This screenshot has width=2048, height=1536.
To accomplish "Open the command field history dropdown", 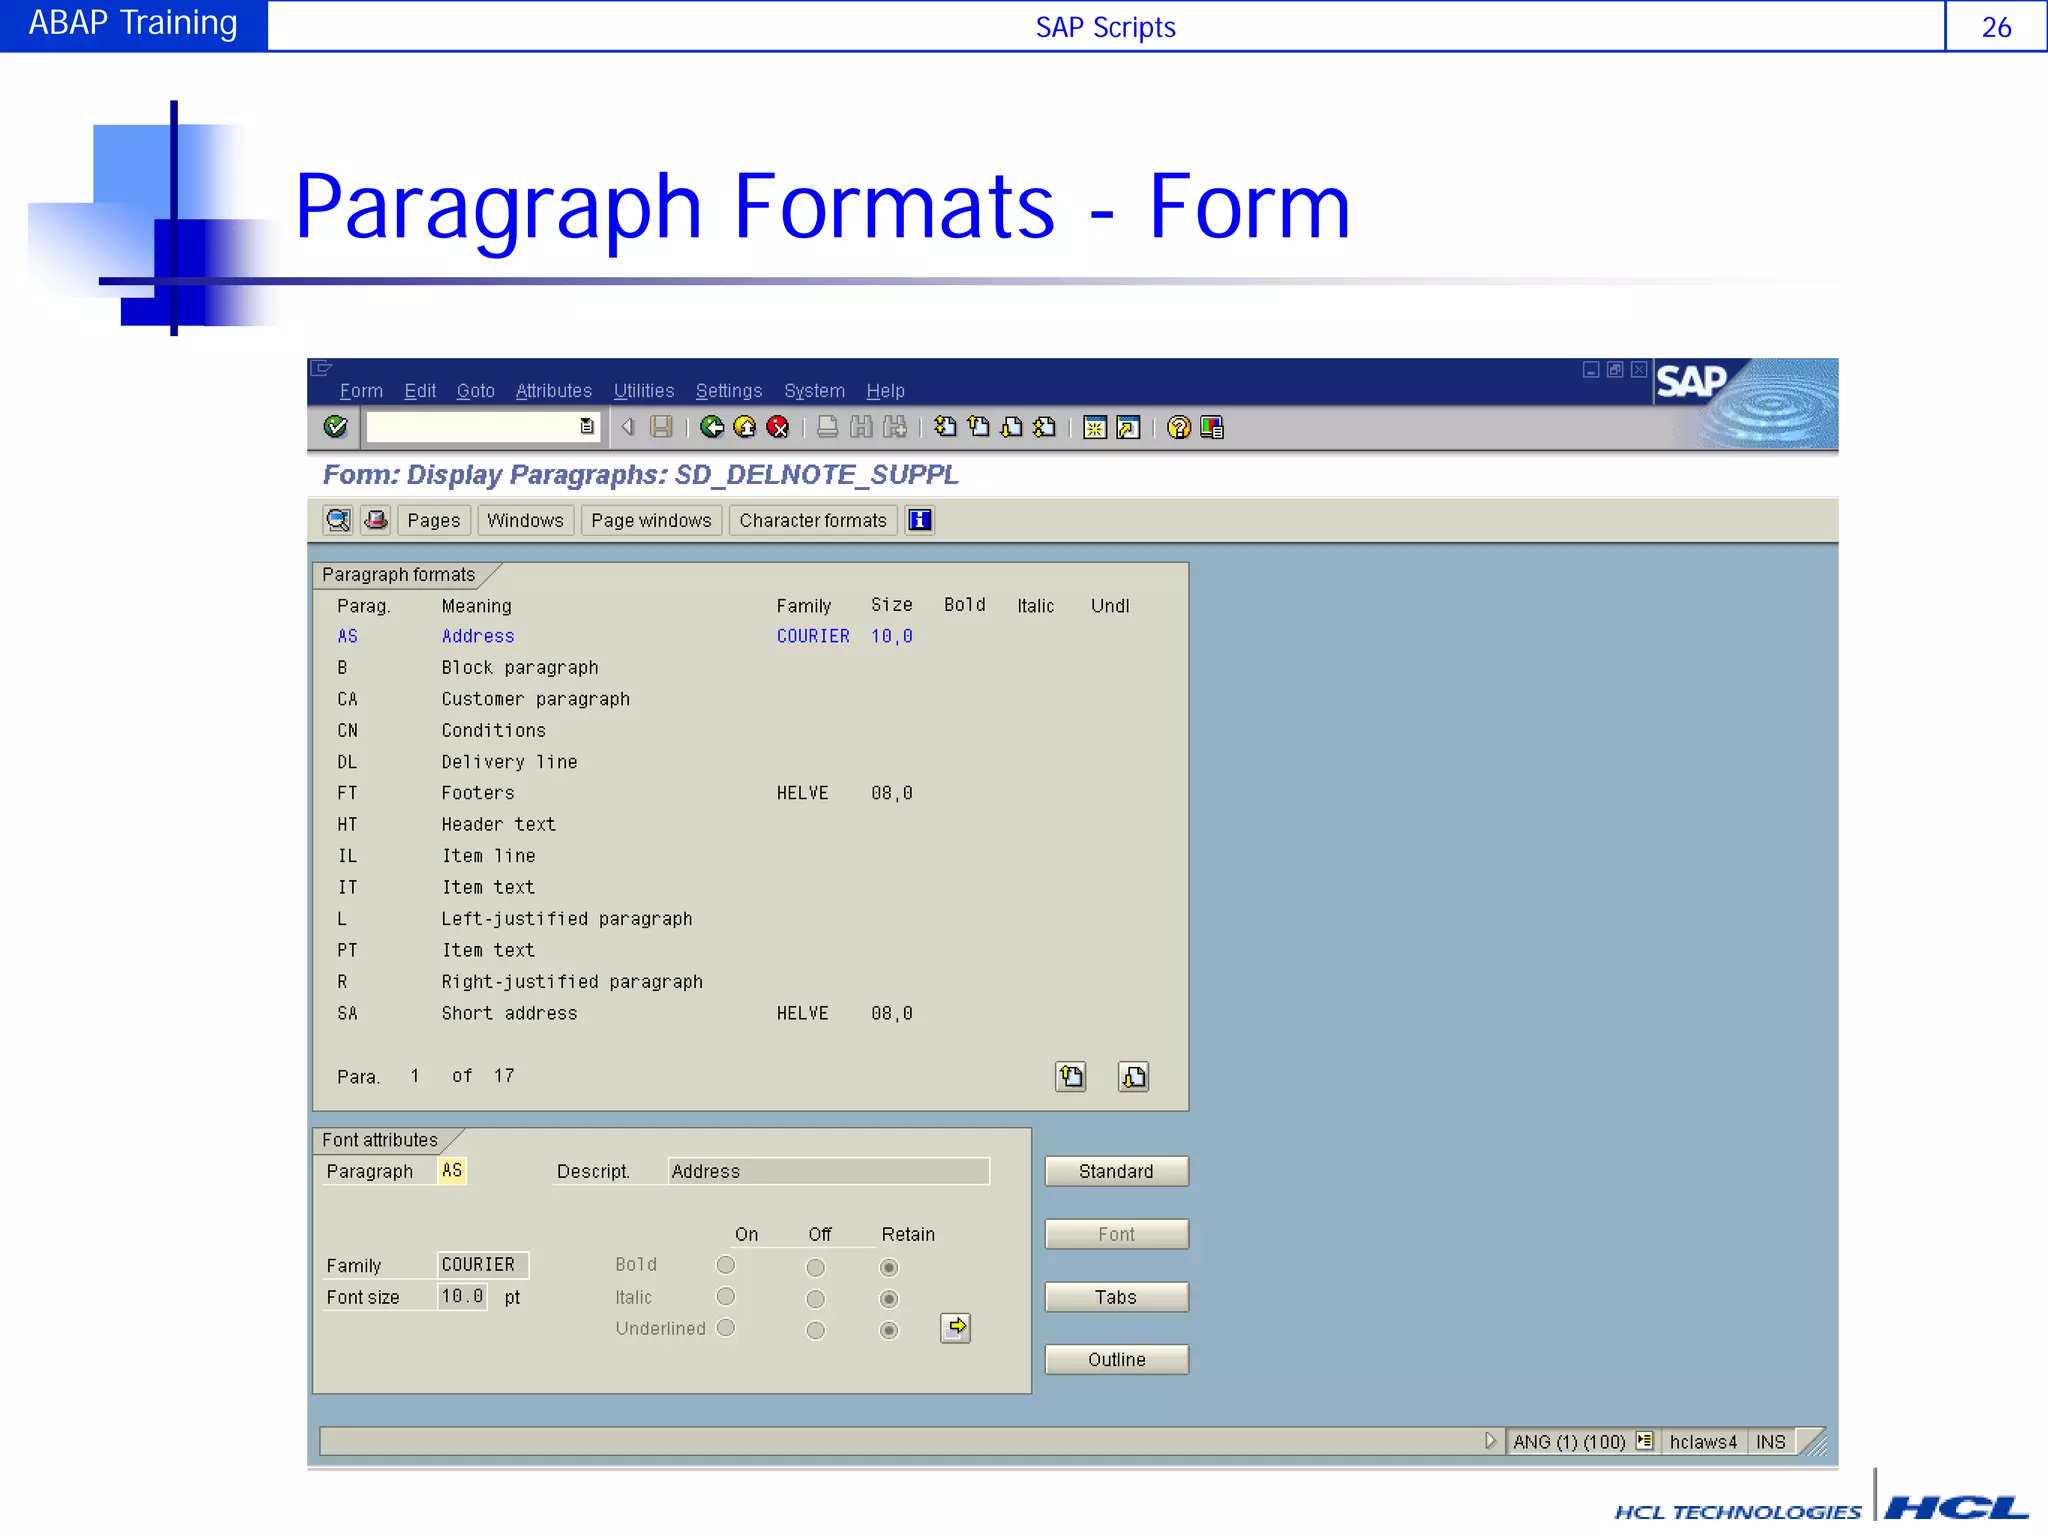I will pyautogui.click(x=587, y=427).
